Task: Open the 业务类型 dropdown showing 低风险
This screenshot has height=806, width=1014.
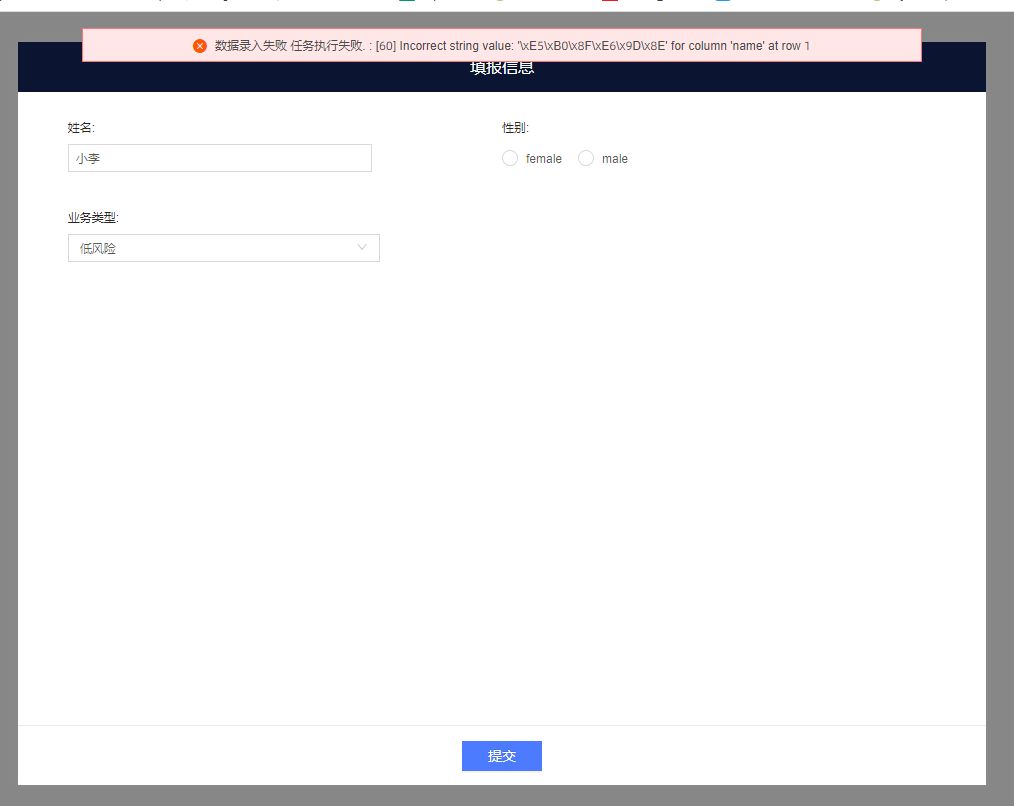Action: coord(223,248)
